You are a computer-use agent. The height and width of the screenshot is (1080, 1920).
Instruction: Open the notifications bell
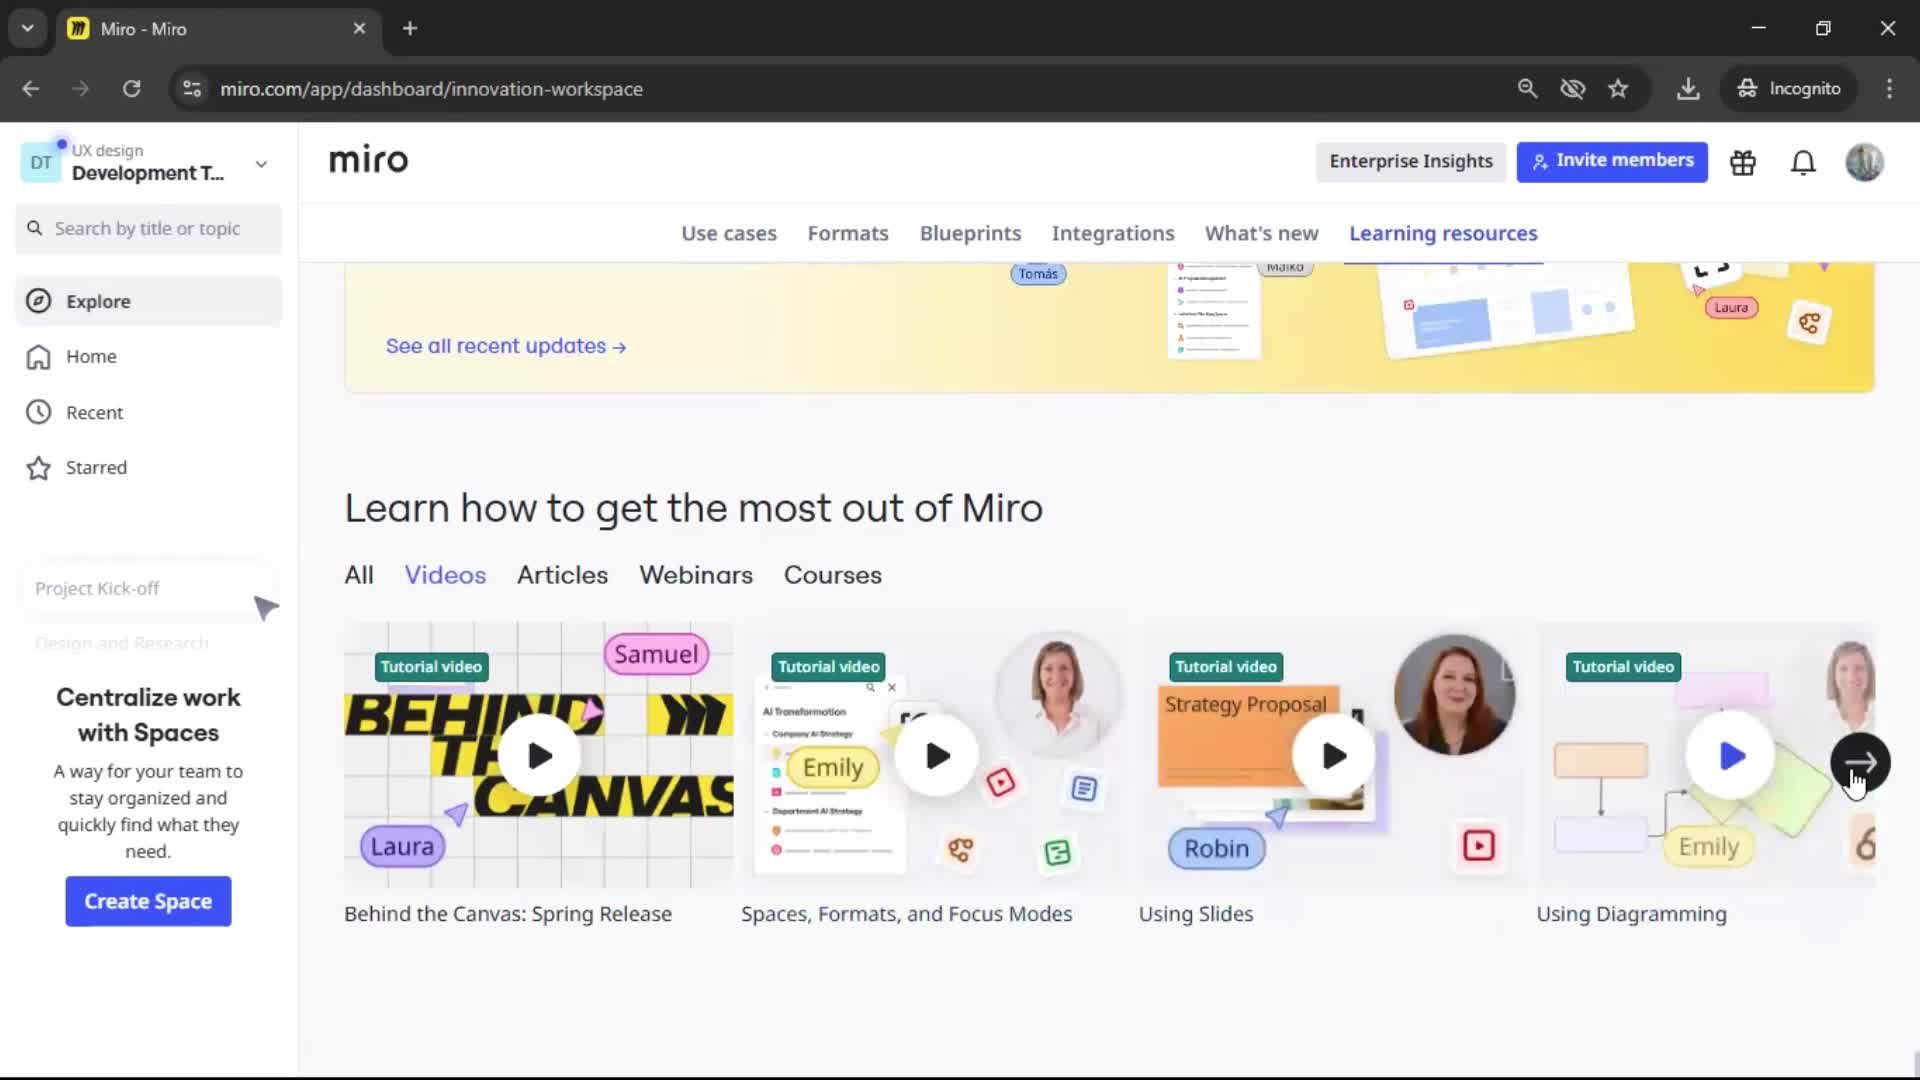[x=1803, y=162]
